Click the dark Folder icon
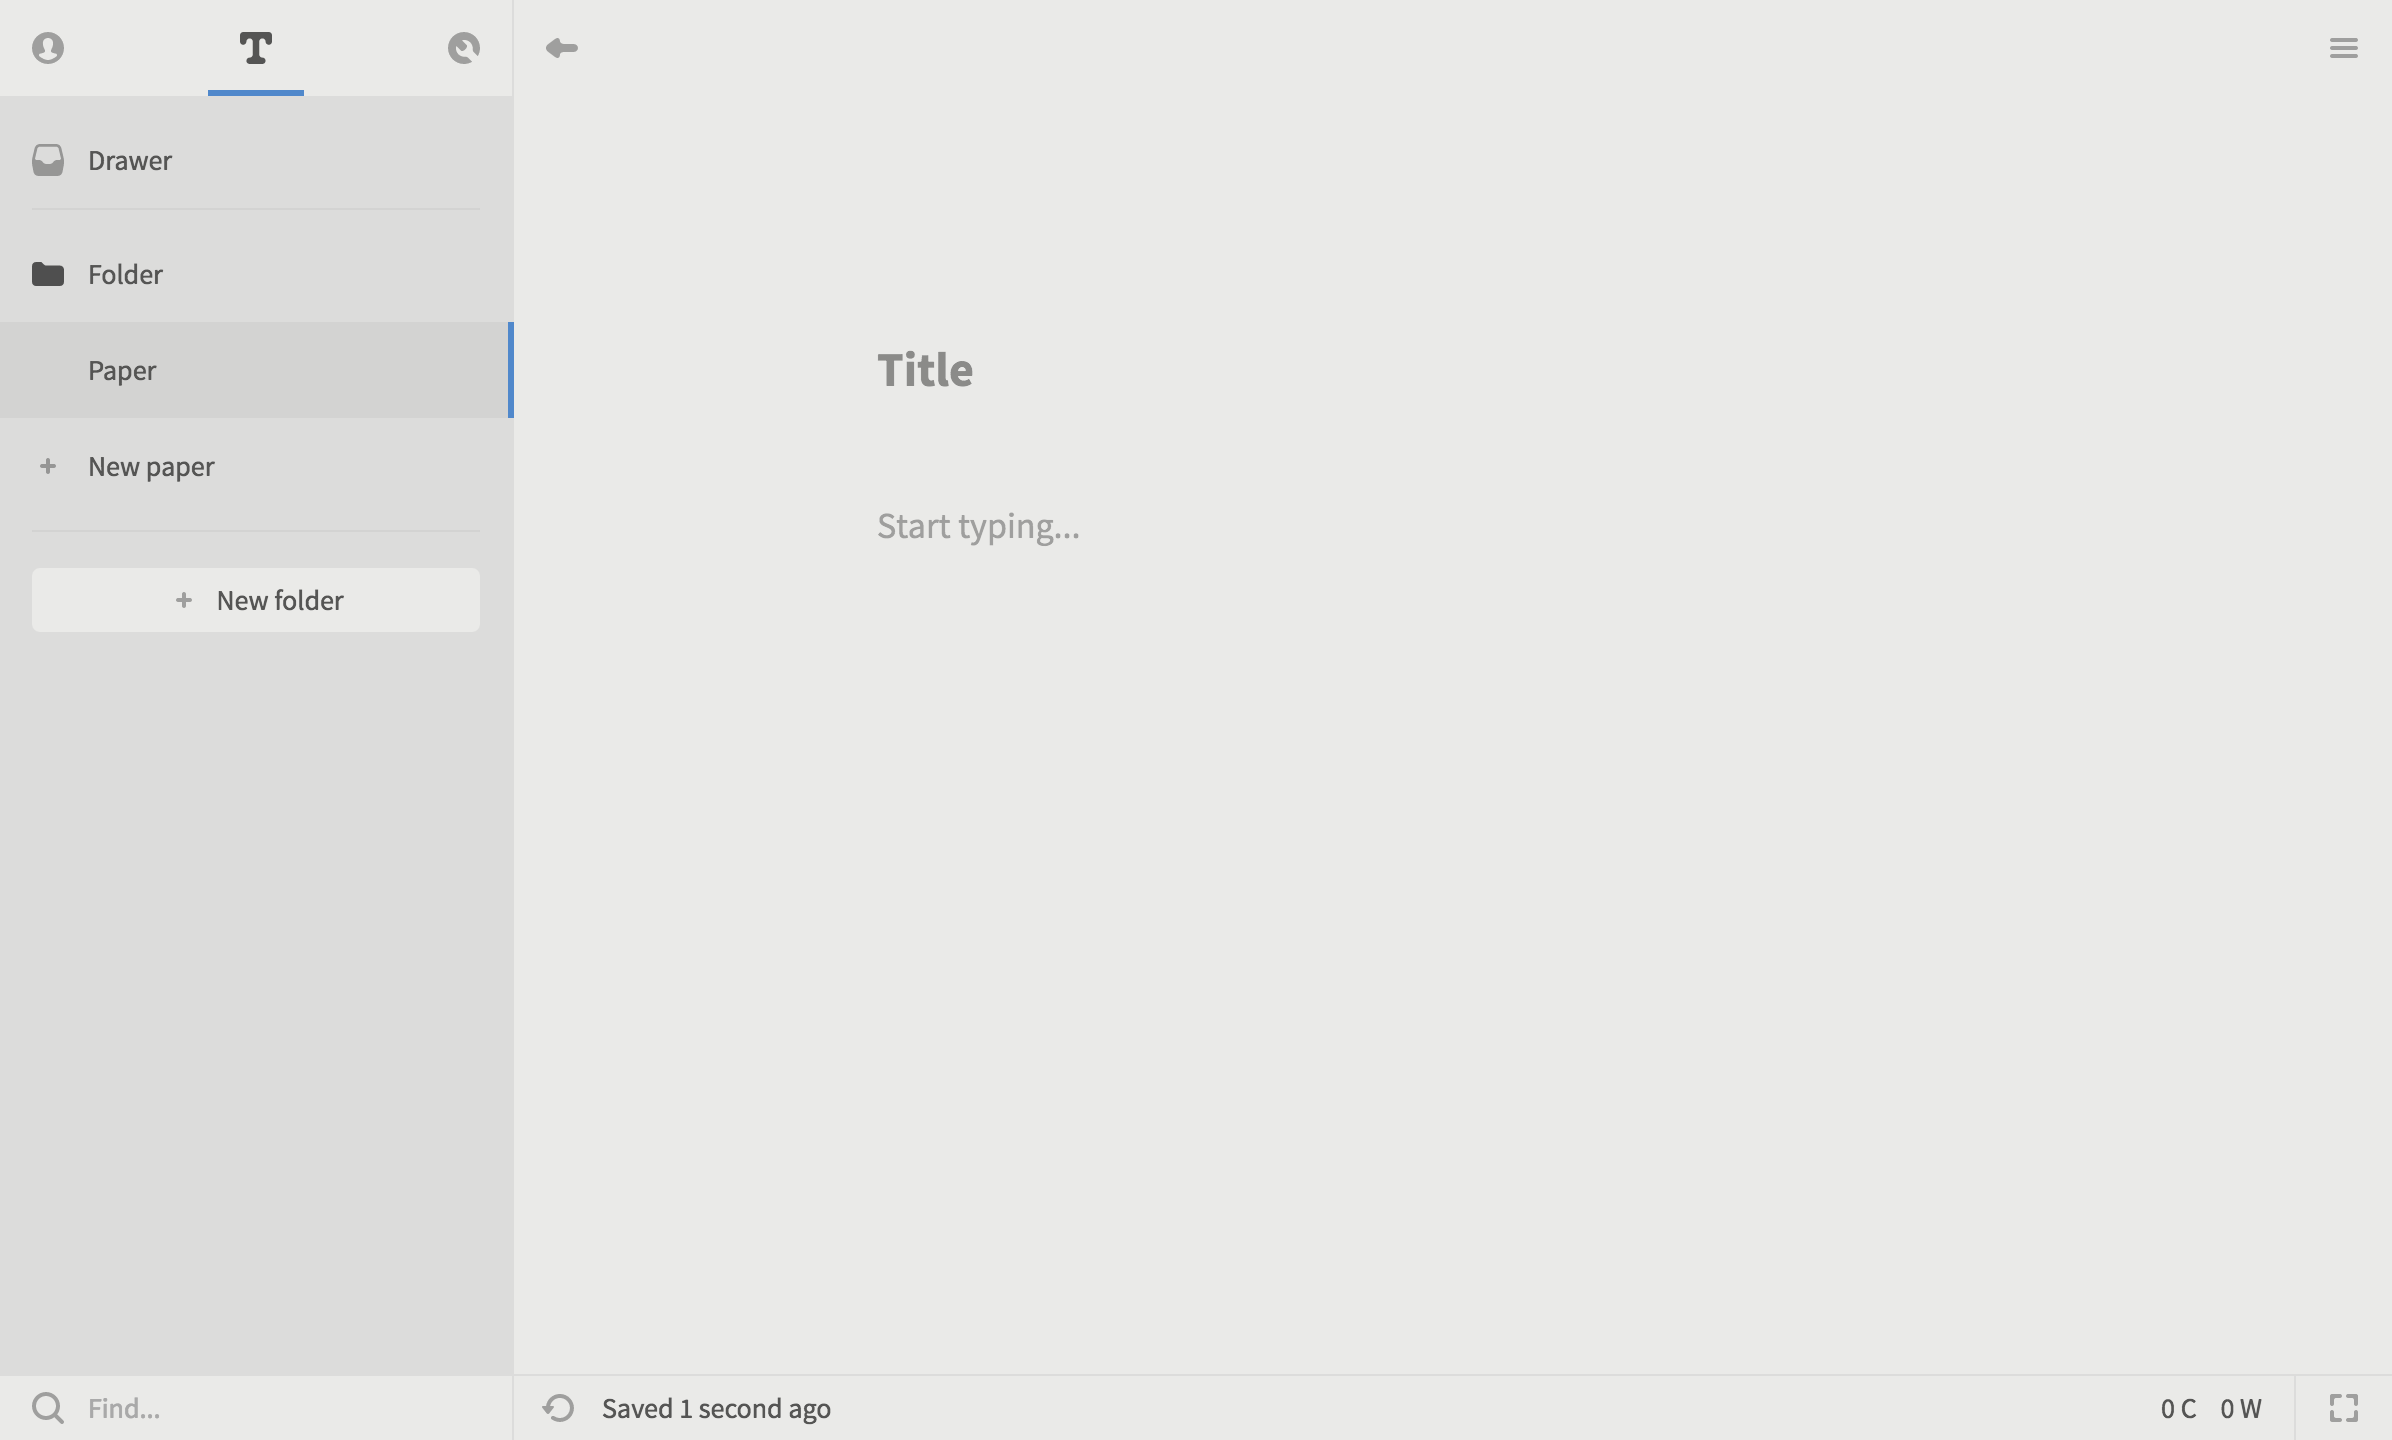The height and width of the screenshot is (1440, 2392). click(x=48, y=274)
